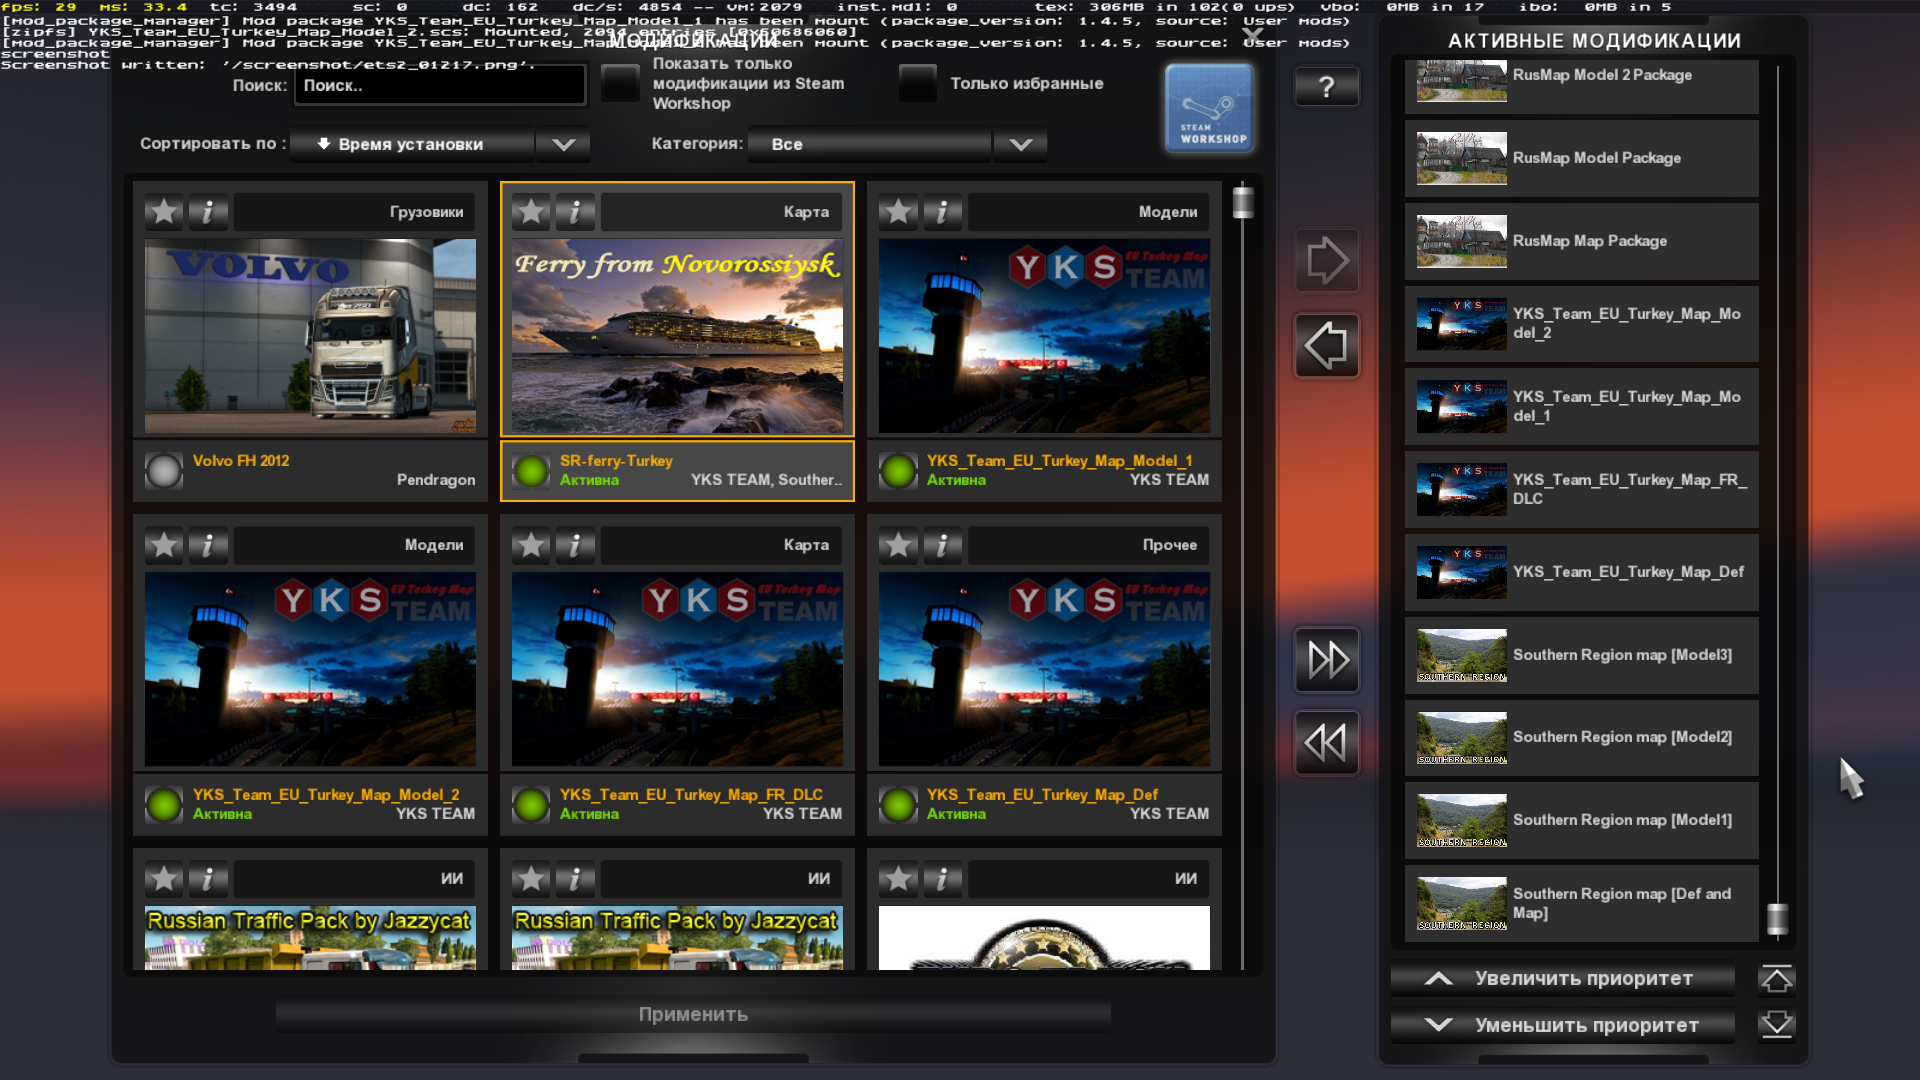The width and height of the screenshot is (1920, 1080).
Task: Toggle 'Только избранные' favorites checkbox
Action: (x=918, y=83)
